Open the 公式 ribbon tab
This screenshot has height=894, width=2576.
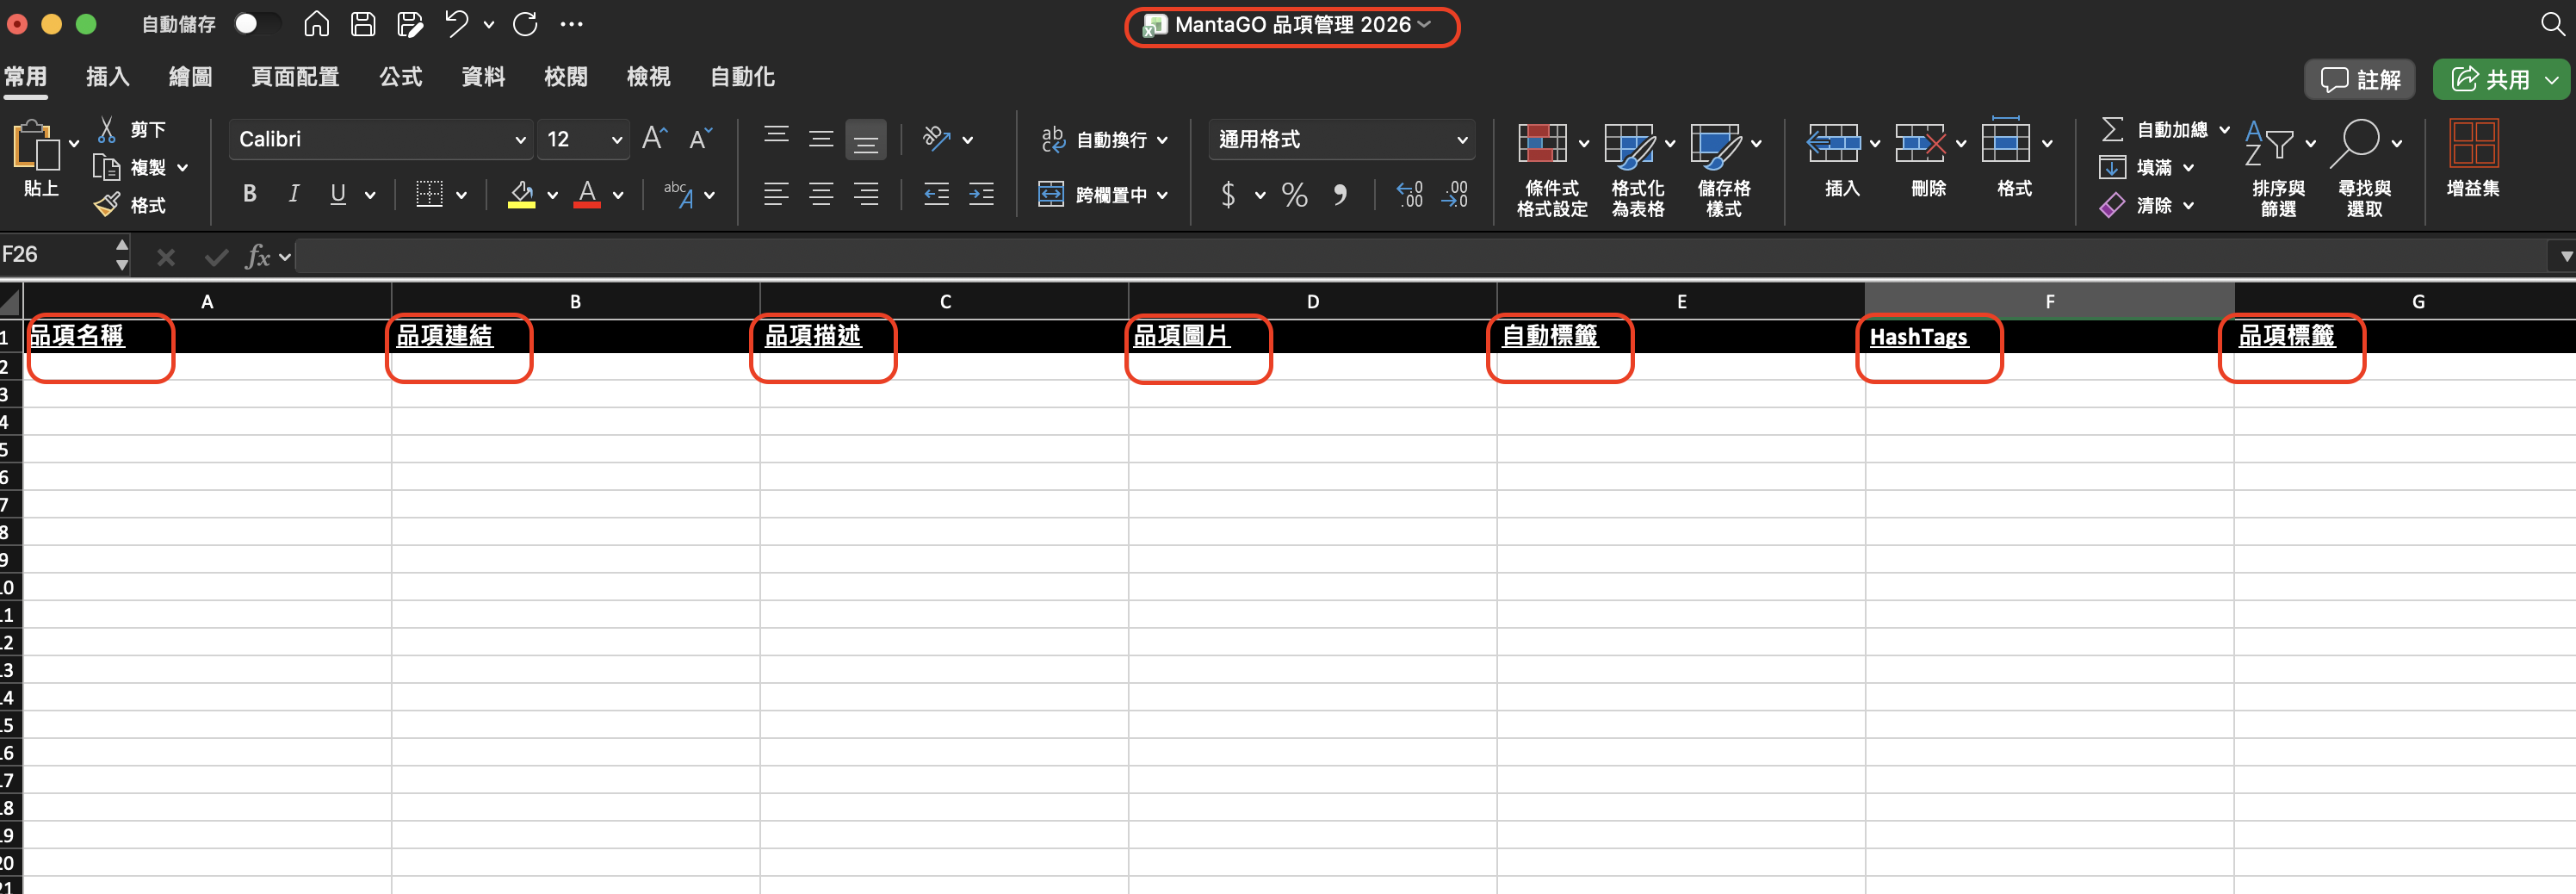click(401, 77)
